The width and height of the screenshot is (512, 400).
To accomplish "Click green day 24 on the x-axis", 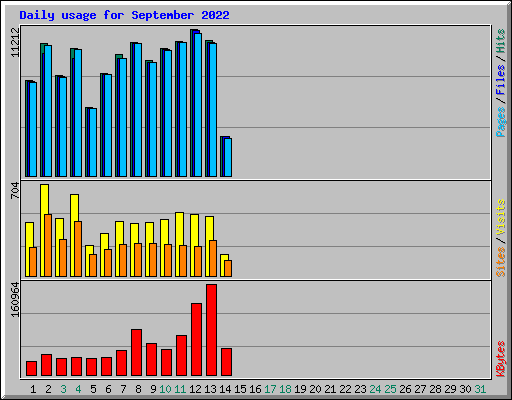I will pos(375,389).
